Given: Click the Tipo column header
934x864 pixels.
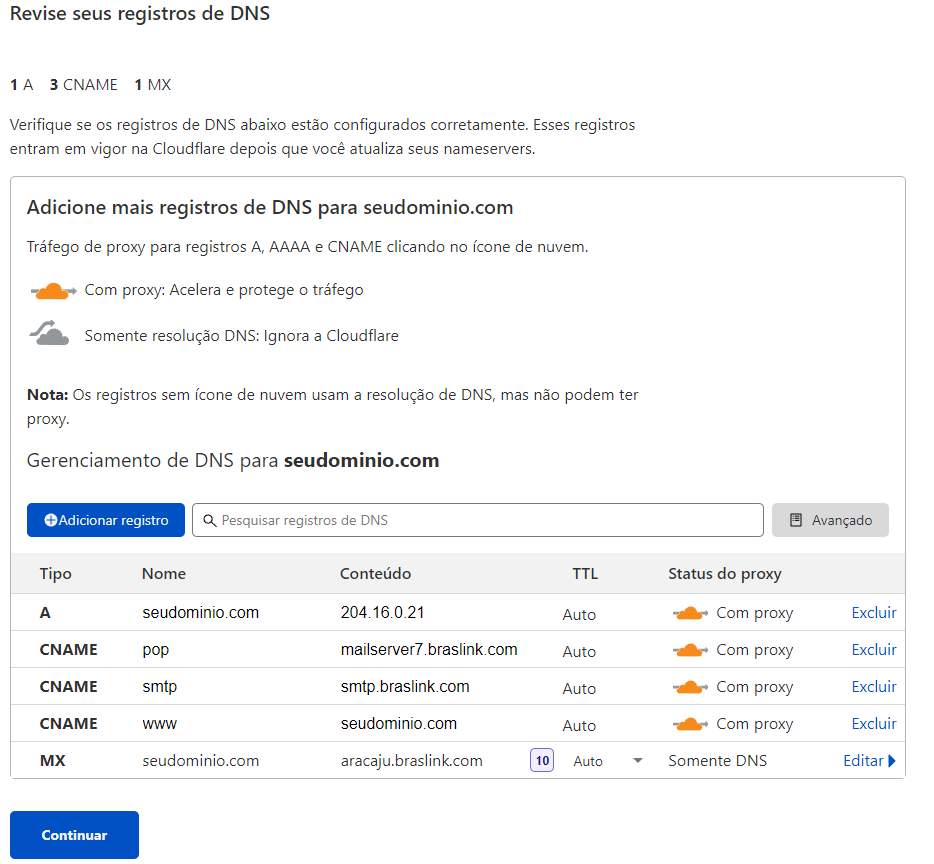Looking at the screenshot, I should click(55, 574).
